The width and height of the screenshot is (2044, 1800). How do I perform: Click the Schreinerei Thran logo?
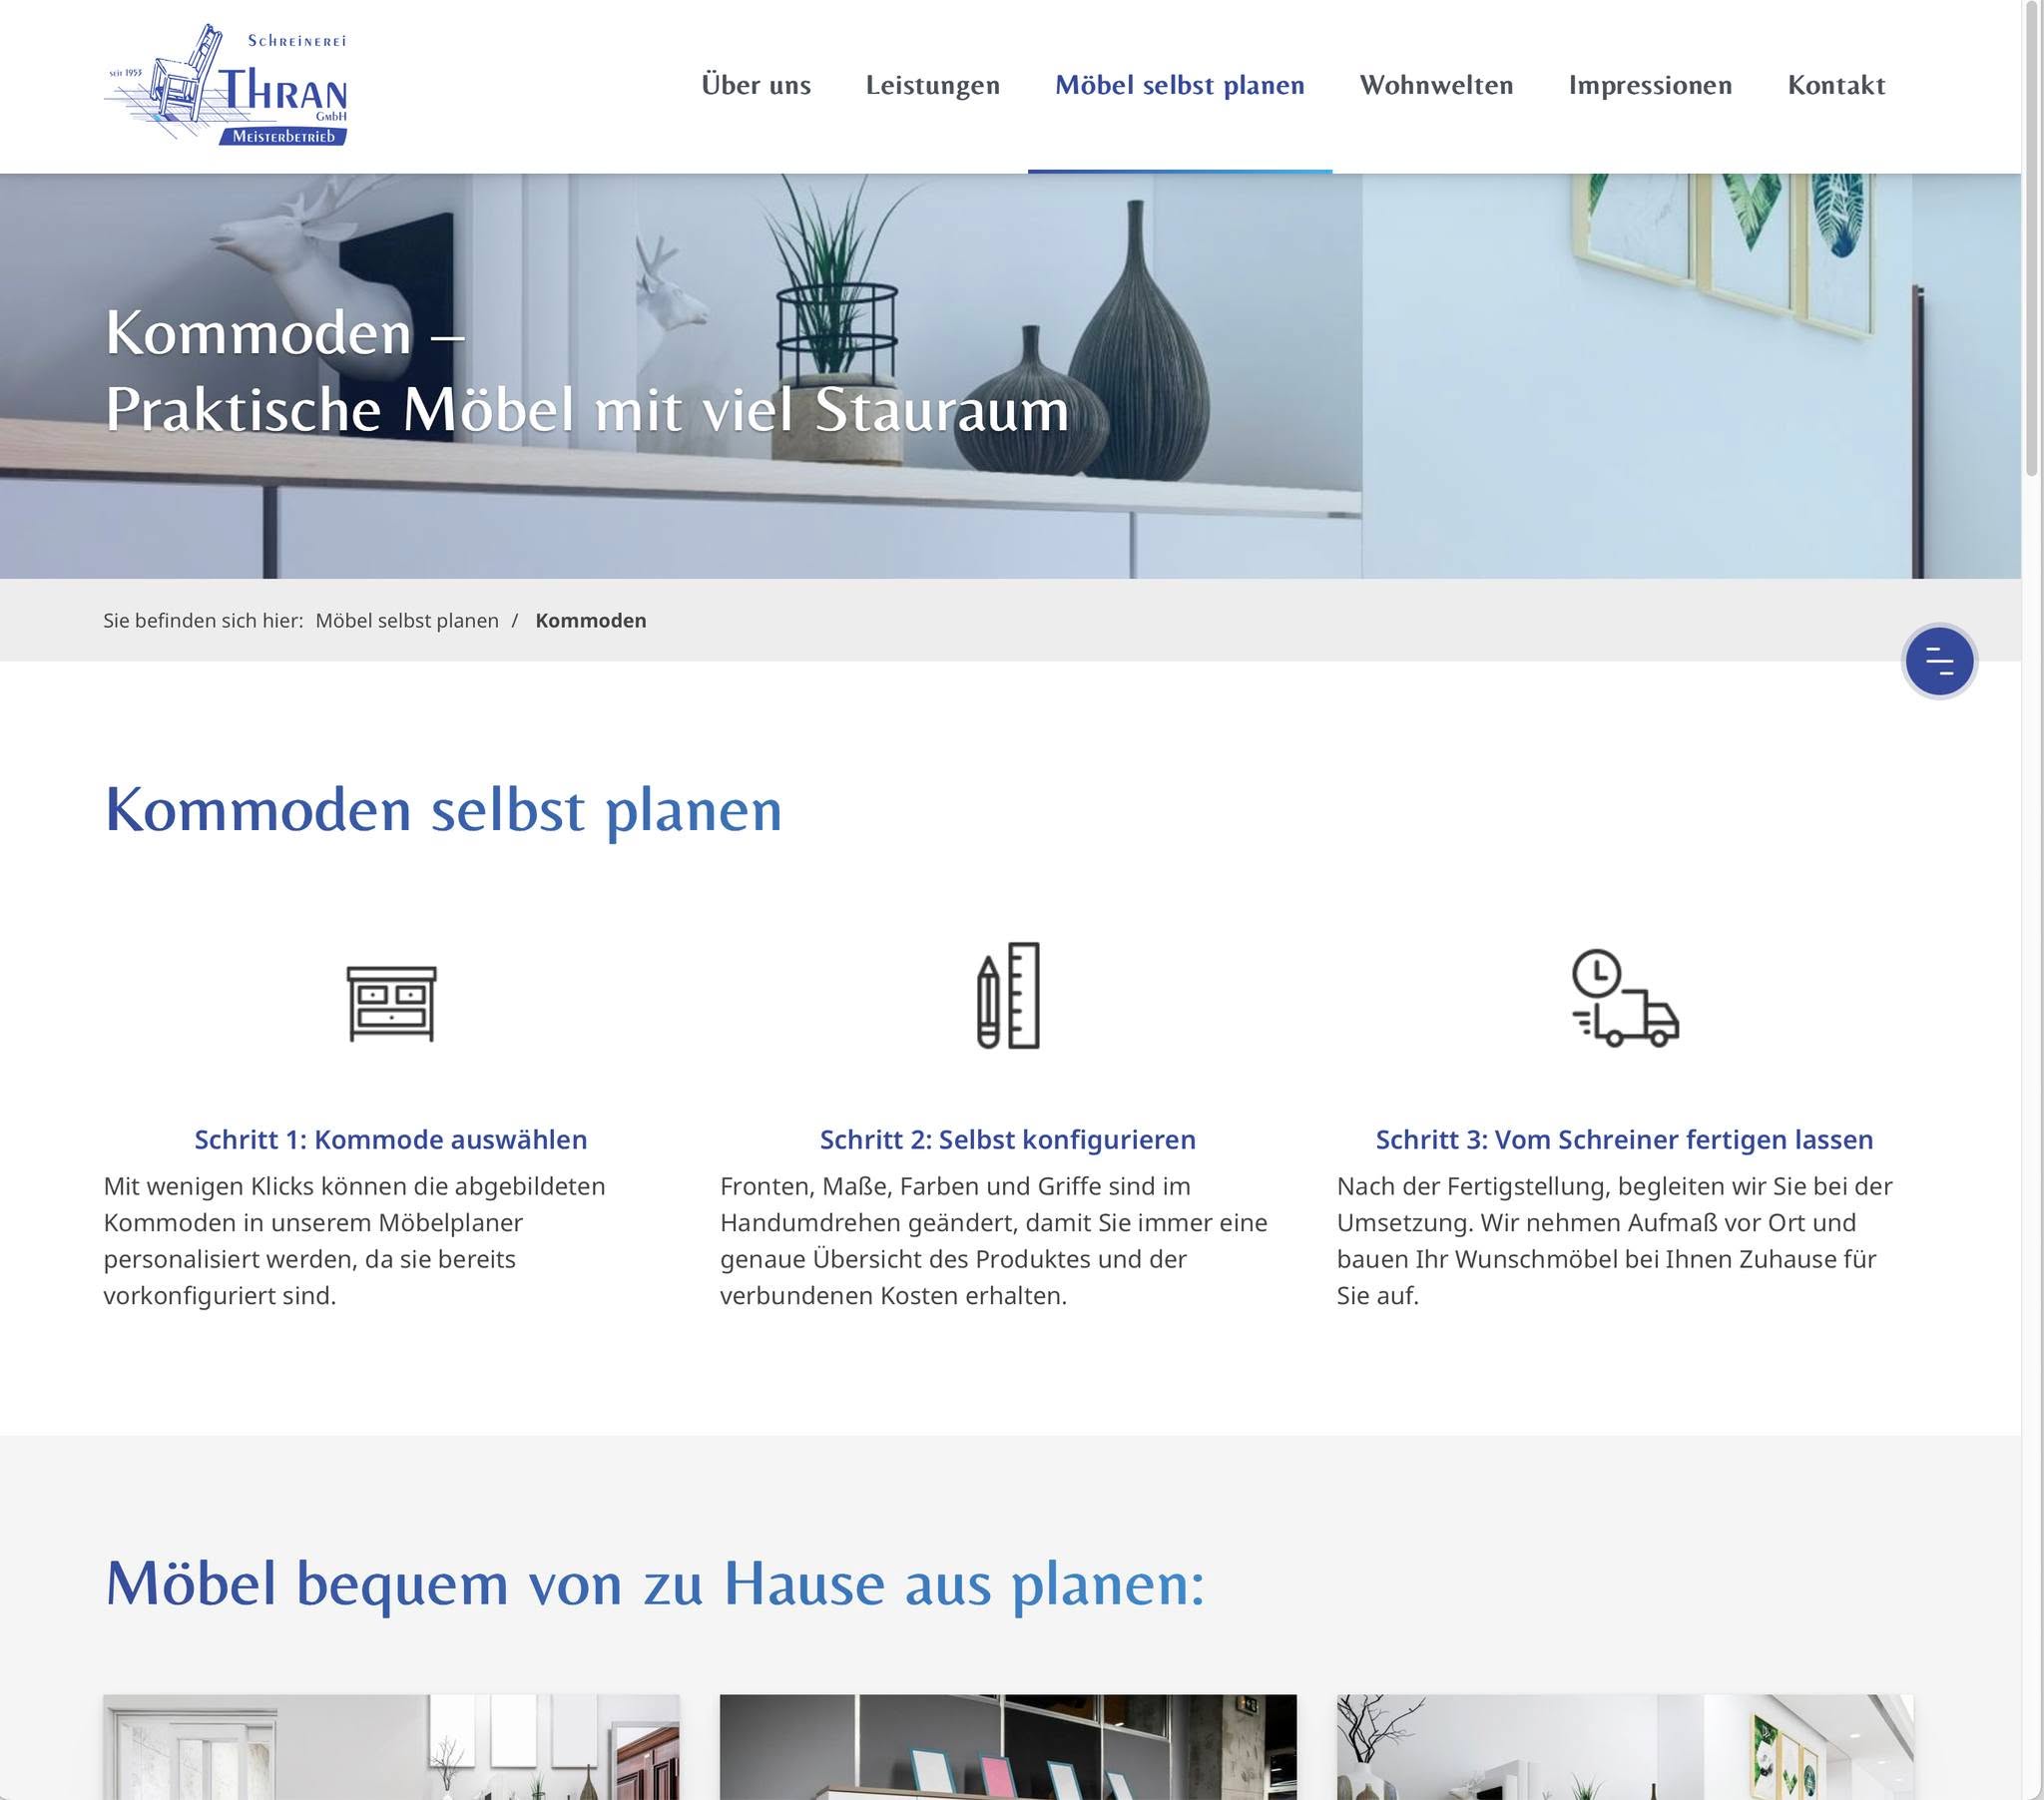[227, 86]
